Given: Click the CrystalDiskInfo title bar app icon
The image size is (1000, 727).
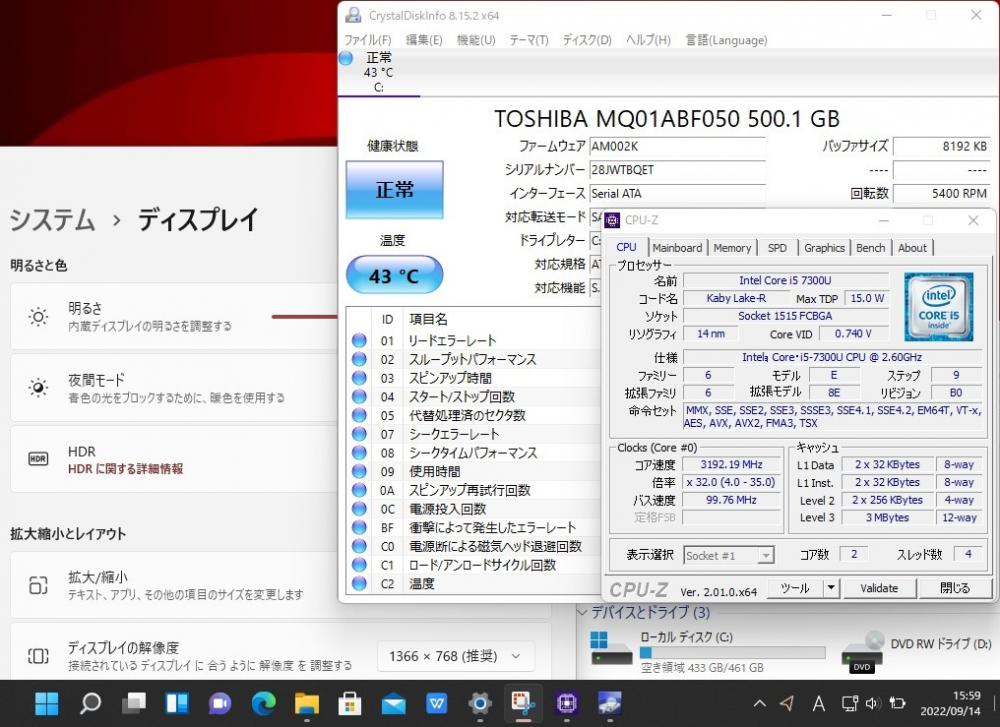Looking at the screenshot, I should 353,15.
